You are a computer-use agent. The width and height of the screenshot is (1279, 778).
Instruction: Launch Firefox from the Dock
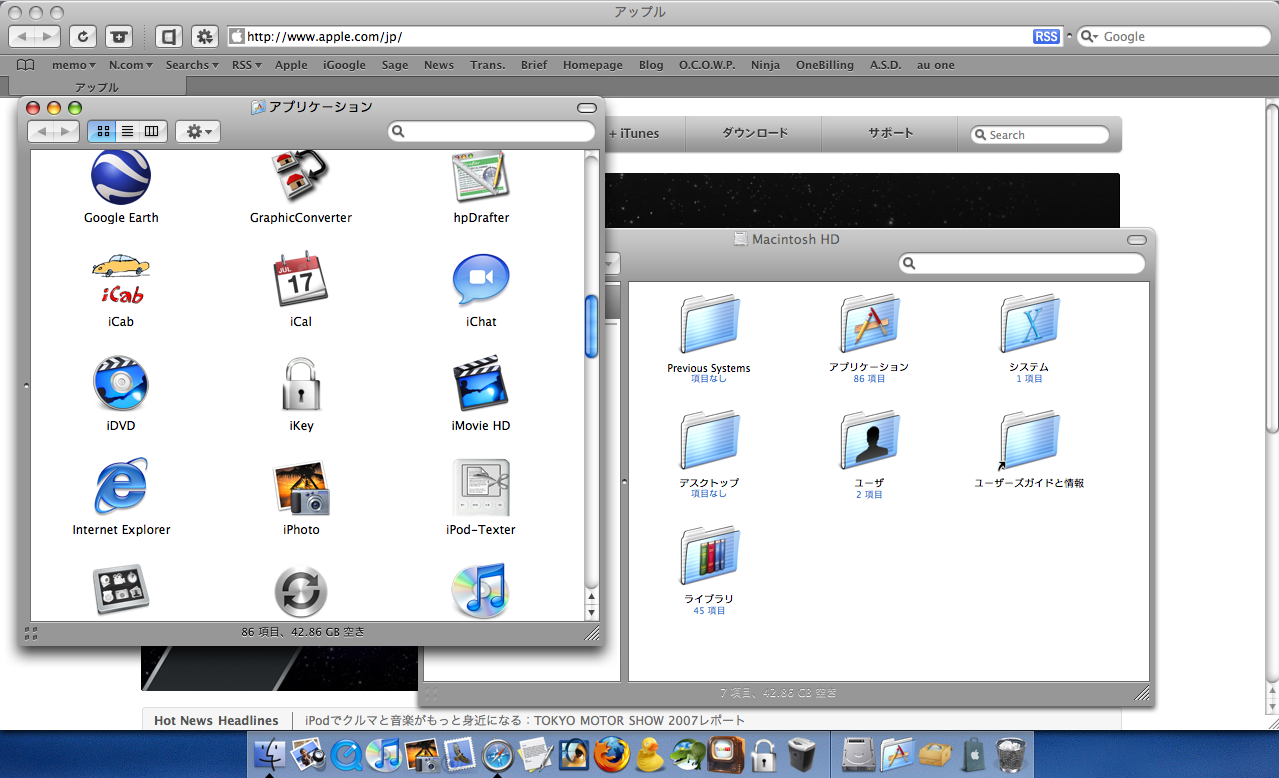click(x=612, y=753)
